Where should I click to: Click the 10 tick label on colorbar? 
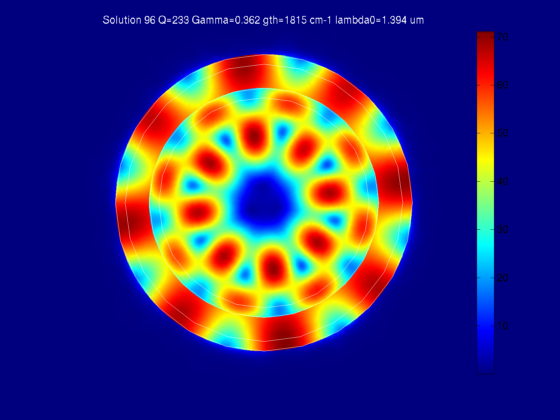pos(502,326)
